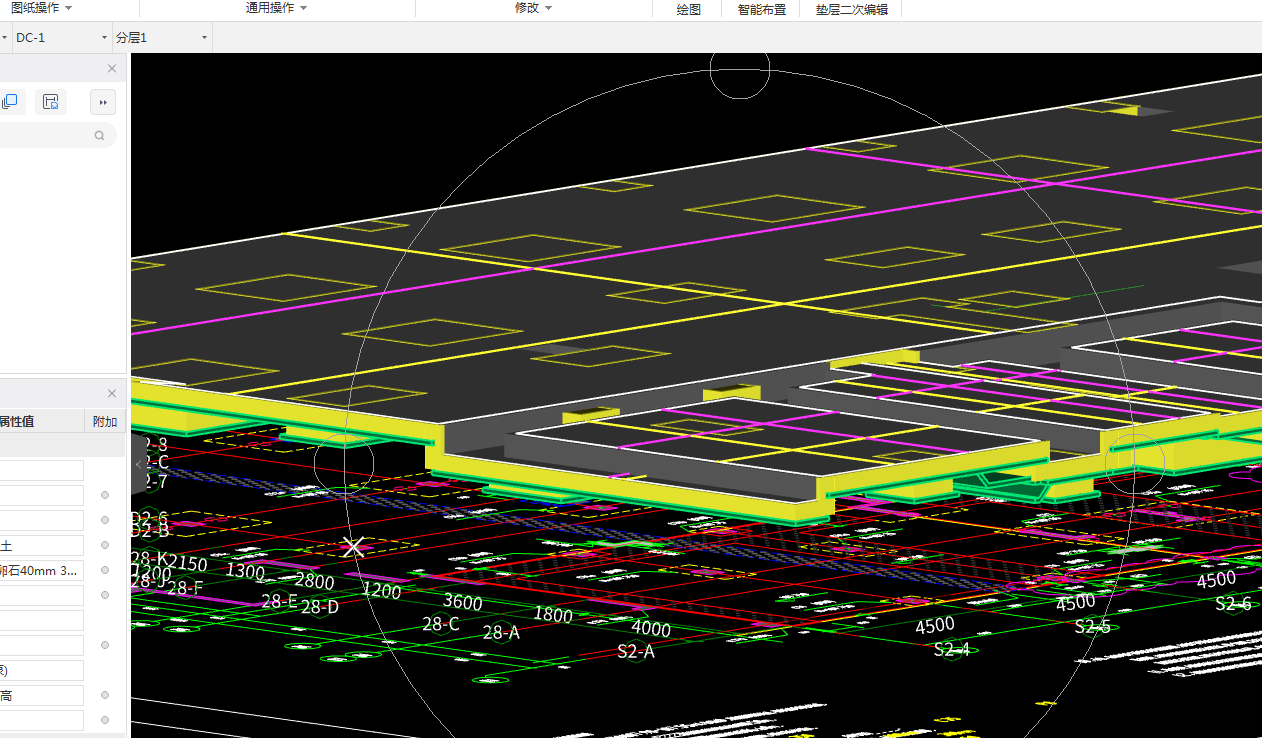Screen dimensions: 1262x738
Task: Open the DC-1 component dropdown
Action: 61,37
